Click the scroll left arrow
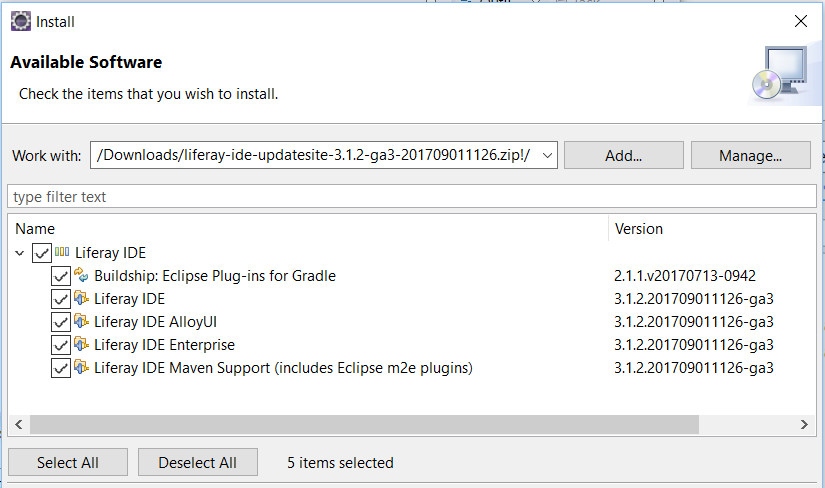 click(x=18, y=424)
